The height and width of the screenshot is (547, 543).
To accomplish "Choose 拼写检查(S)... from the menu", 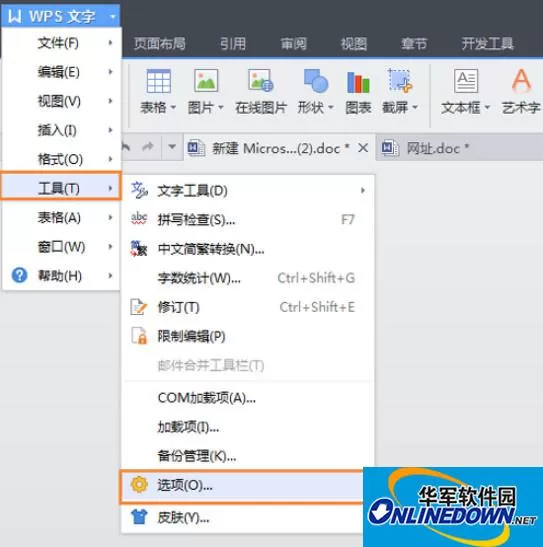I will (x=248, y=220).
